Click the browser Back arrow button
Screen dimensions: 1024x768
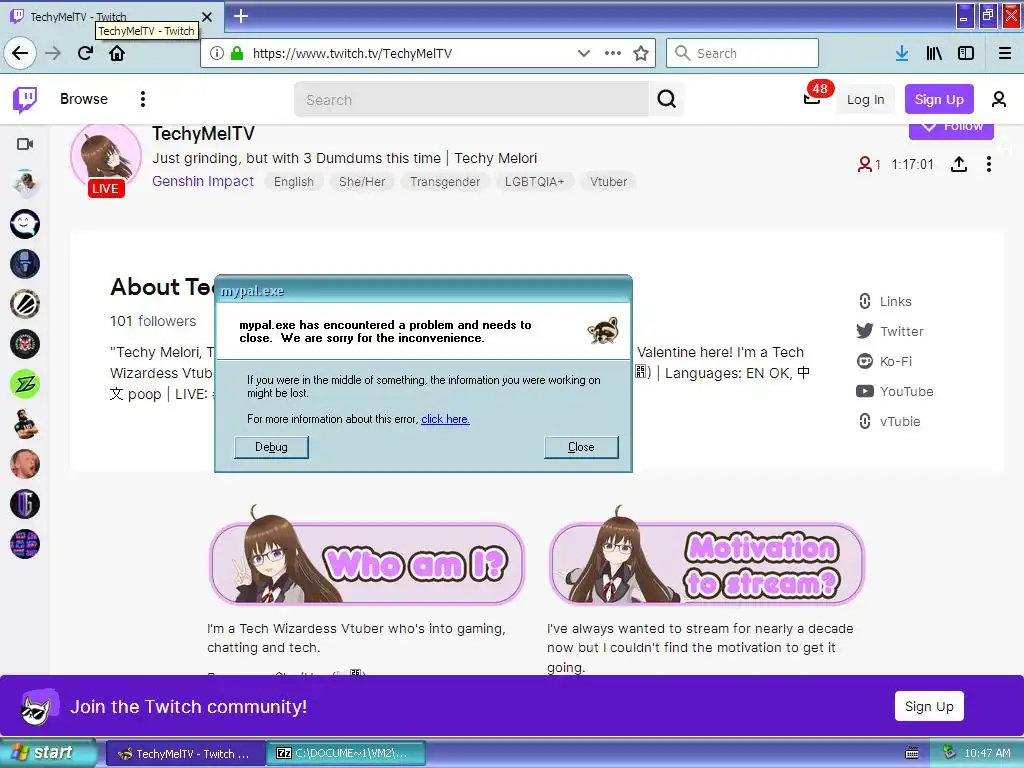20,53
